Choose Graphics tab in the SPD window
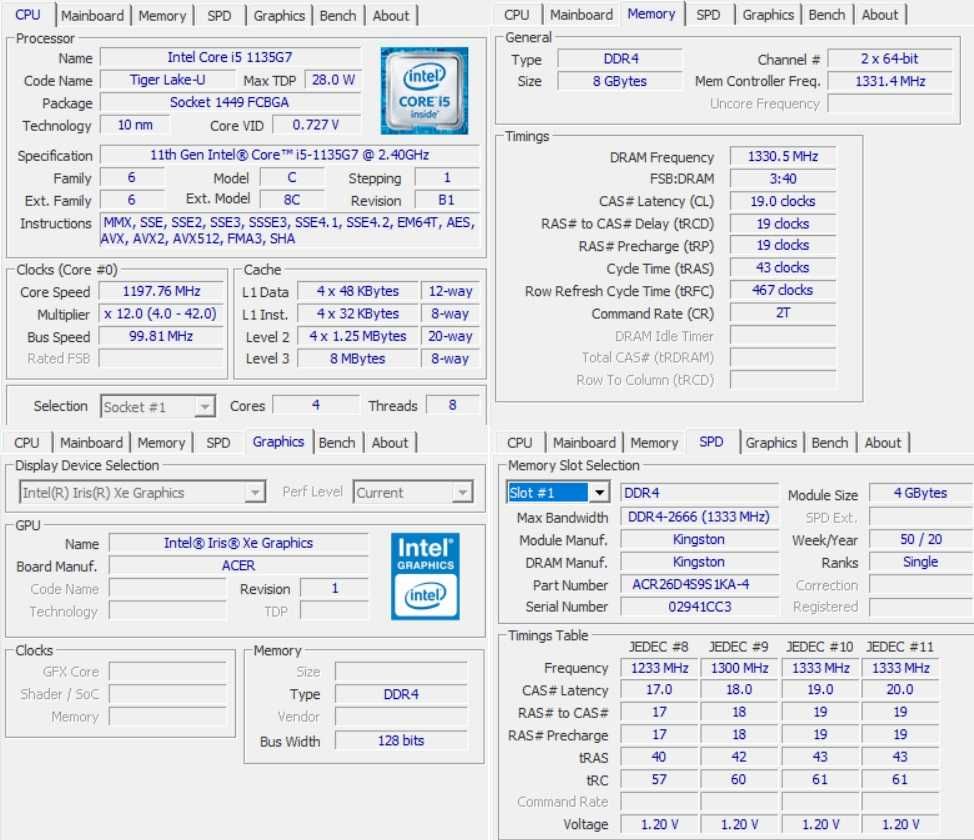This screenshot has width=974, height=840. point(771,443)
